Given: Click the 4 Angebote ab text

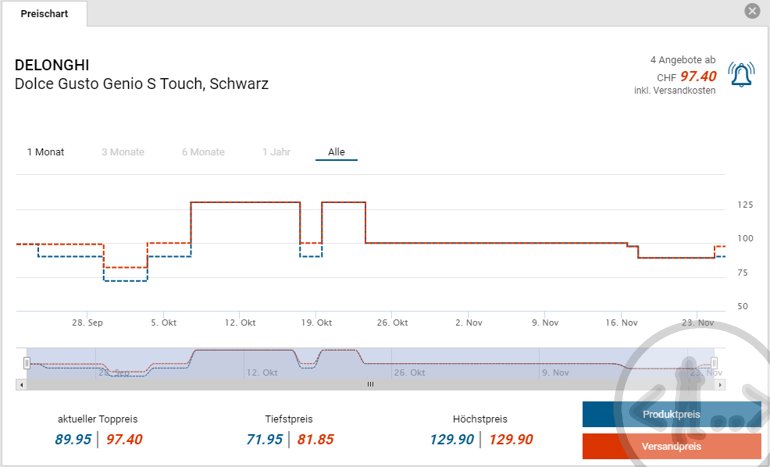Looking at the screenshot, I should click(682, 60).
